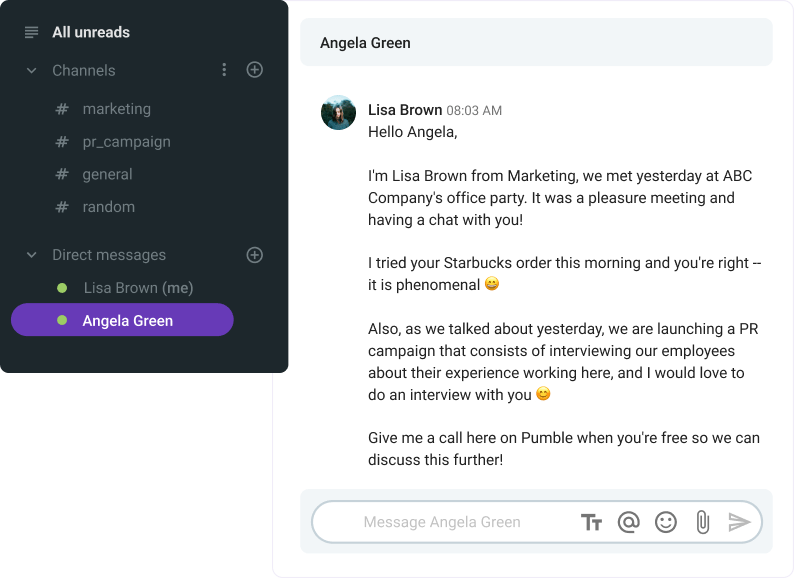
Task: Start a new direct message with plus icon
Action: 255,255
